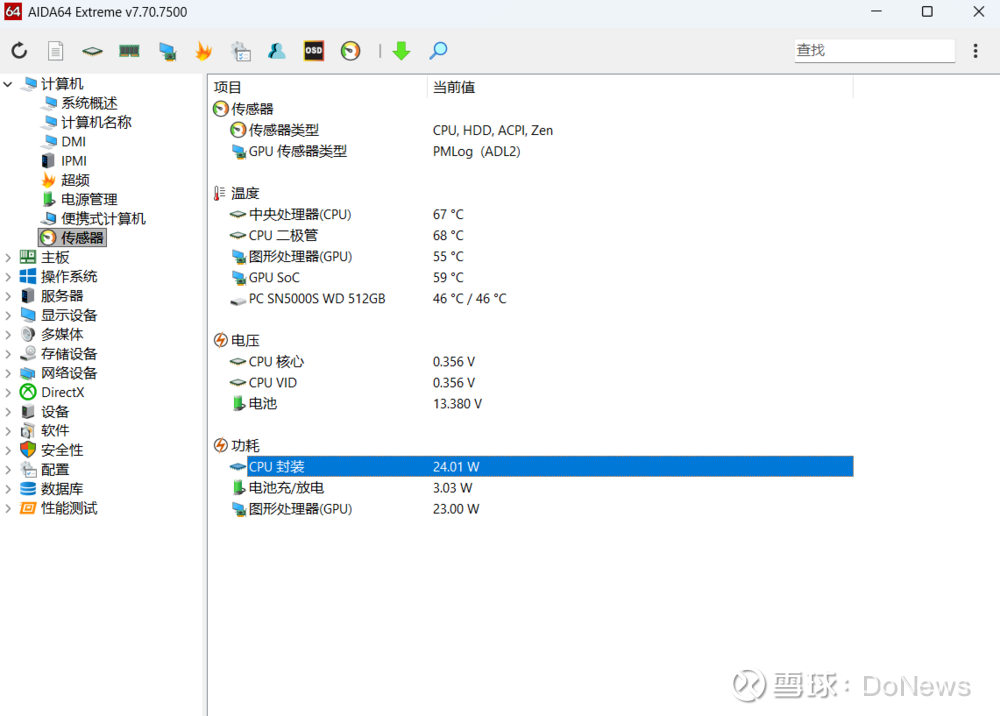Click the motherboard chip toolbar icon
1000x716 pixels.
click(92, 50)
